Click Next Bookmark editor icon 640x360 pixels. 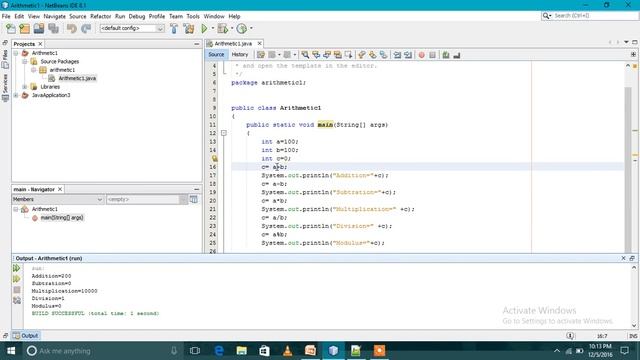373,55
